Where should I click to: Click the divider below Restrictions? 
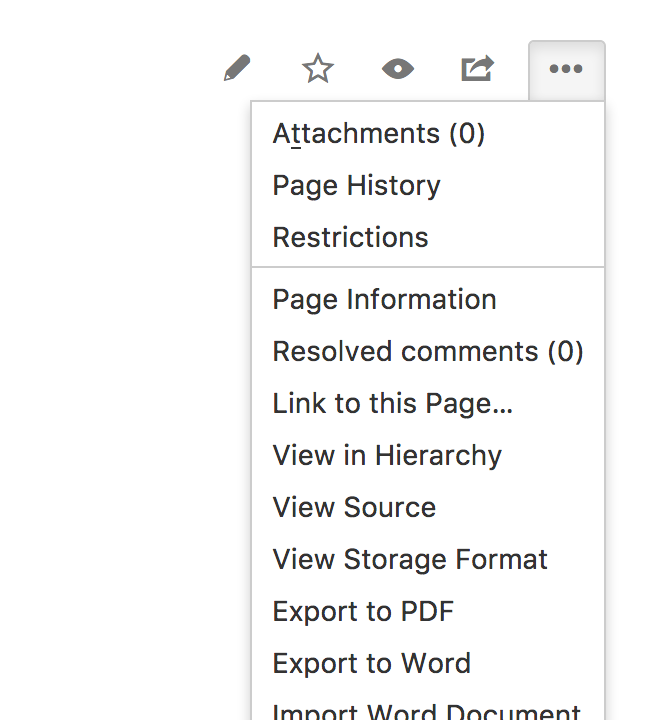click(428, 266)
